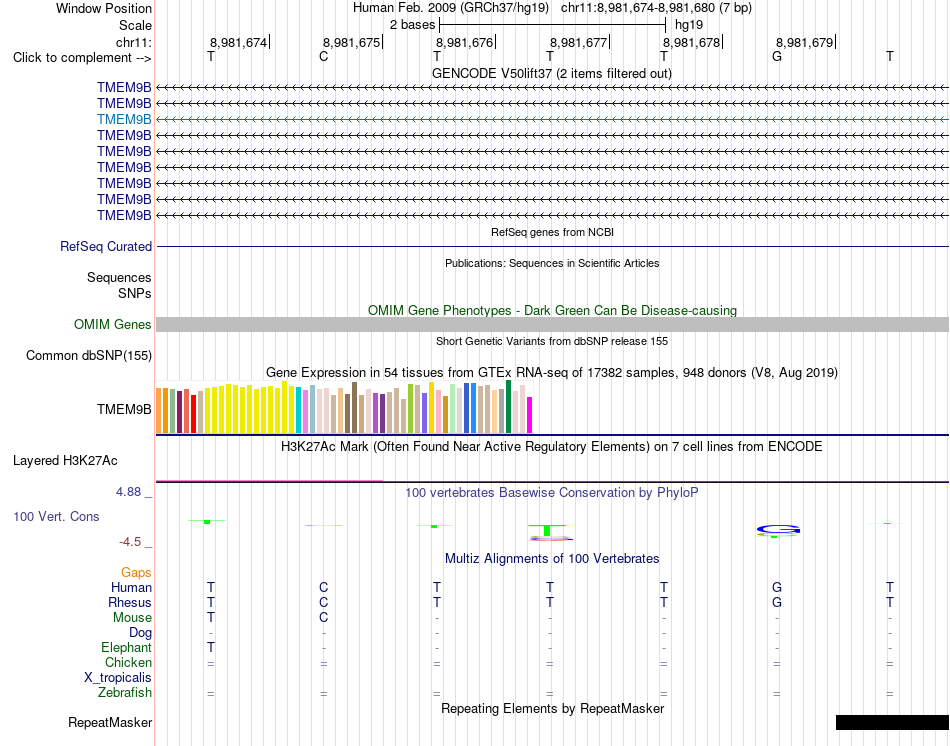Open the GTEx 'Gene Expression in 54 tissues' title
The image size is (950, 746).
point(552,373)
